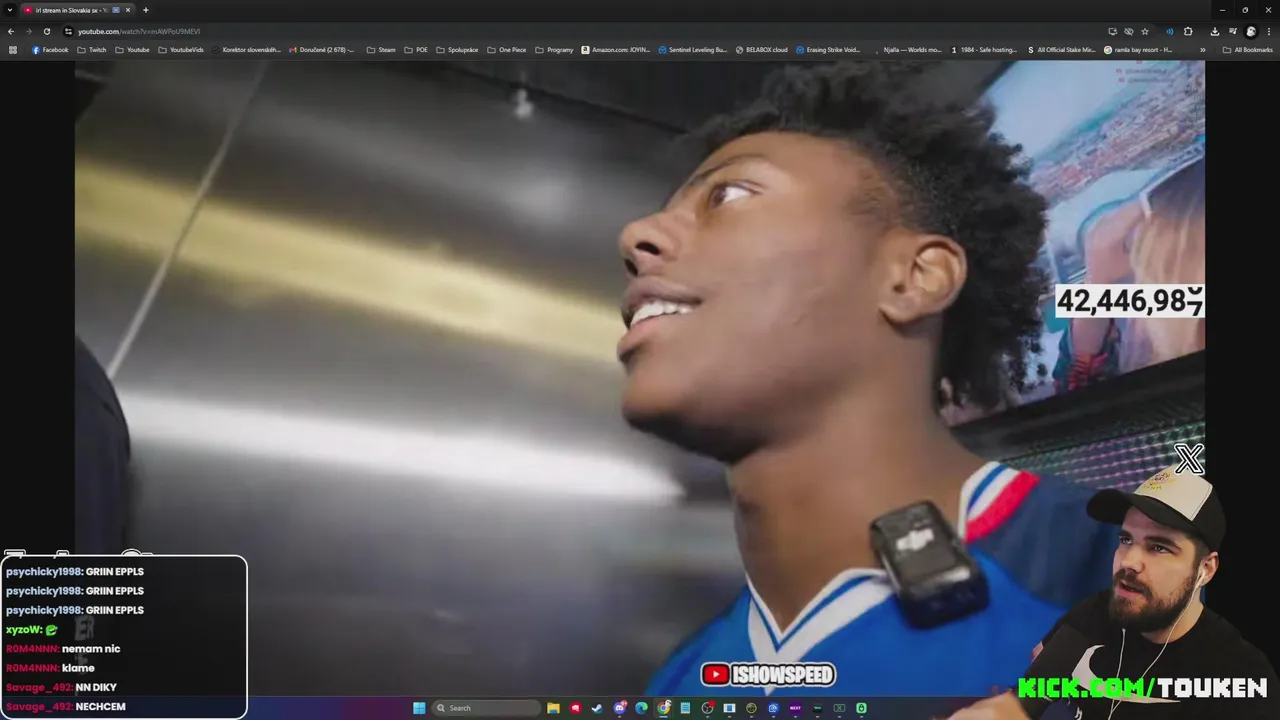This screenshot has height=720, width=1280.
Task: Close the 'irl stream in Slovakia' tab
Action: [x=128, y=10]
